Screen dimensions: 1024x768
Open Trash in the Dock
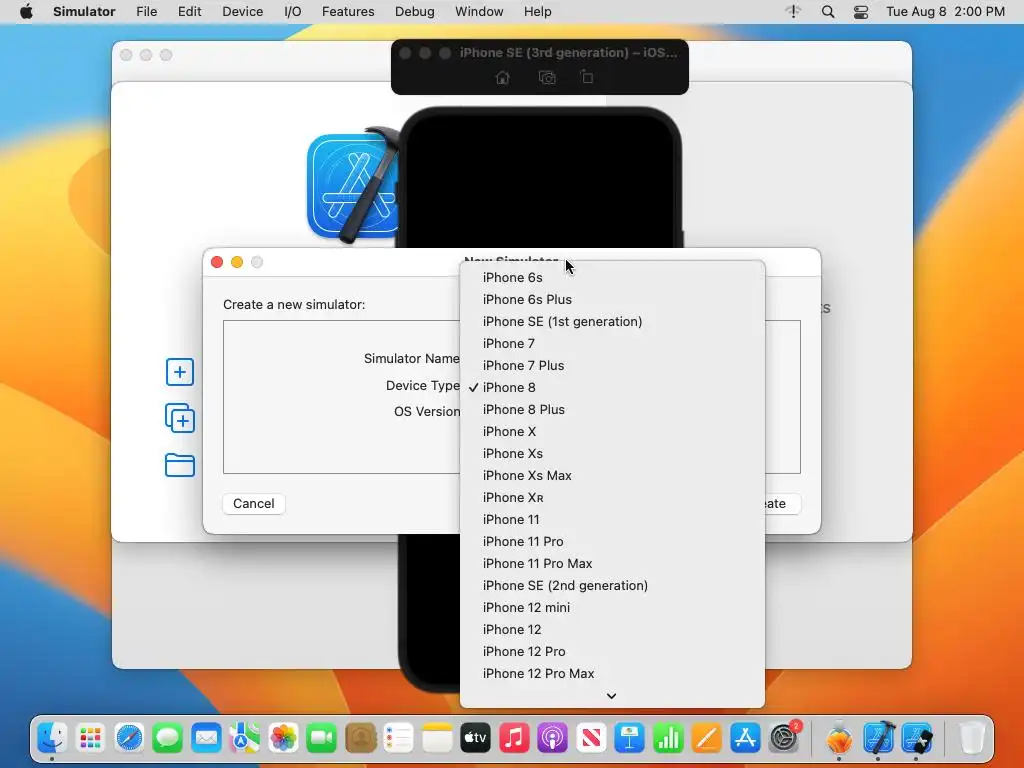click(972, 739)
